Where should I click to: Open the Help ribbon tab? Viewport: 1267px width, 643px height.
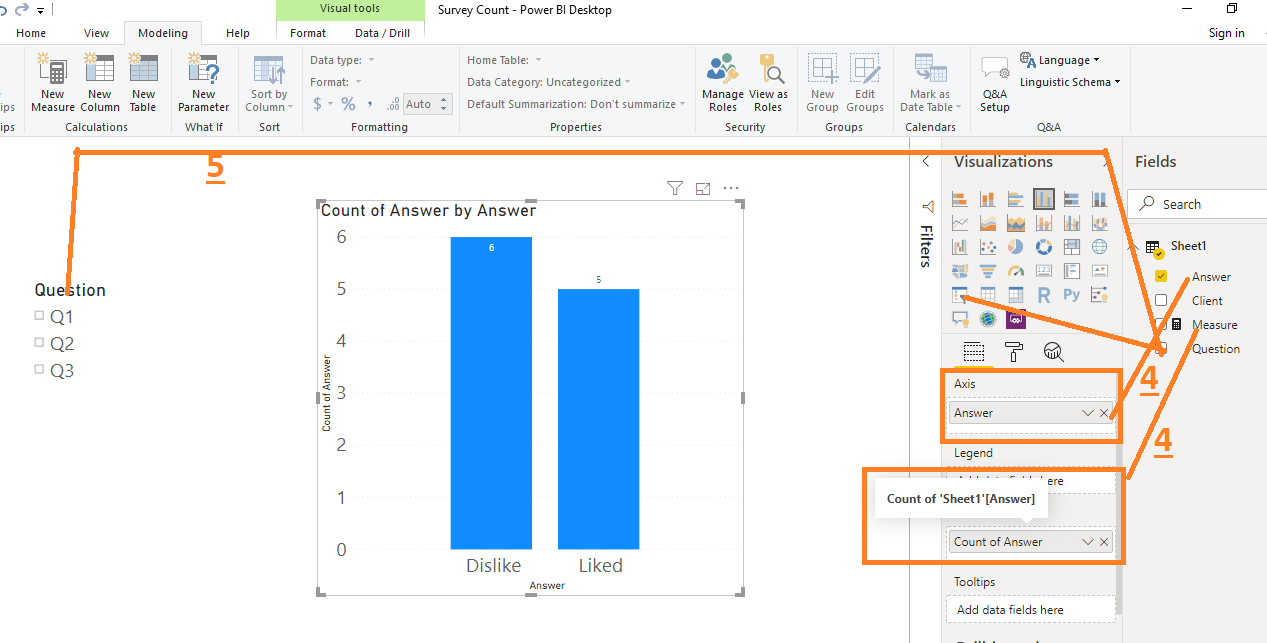tap(238, 33)
